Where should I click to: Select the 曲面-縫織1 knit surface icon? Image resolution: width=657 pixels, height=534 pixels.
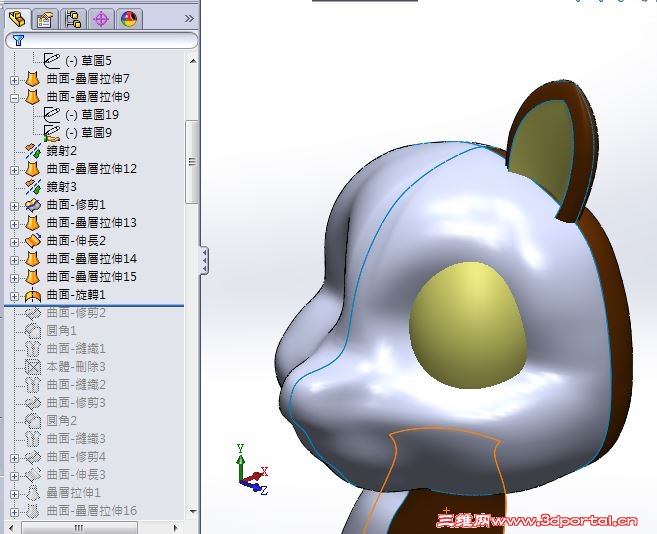pyautogui.click(x=33, y=348)
